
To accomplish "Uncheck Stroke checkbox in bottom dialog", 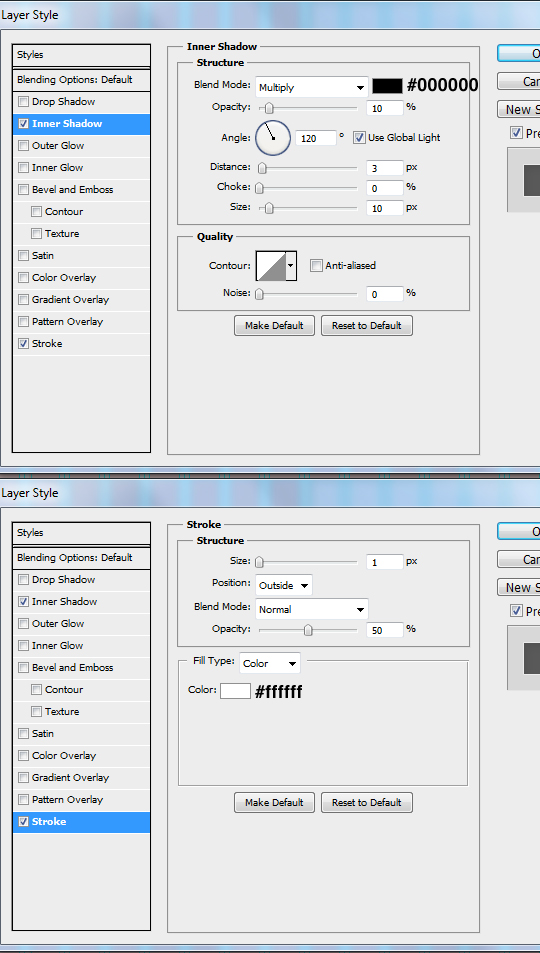I will point(24,821).
